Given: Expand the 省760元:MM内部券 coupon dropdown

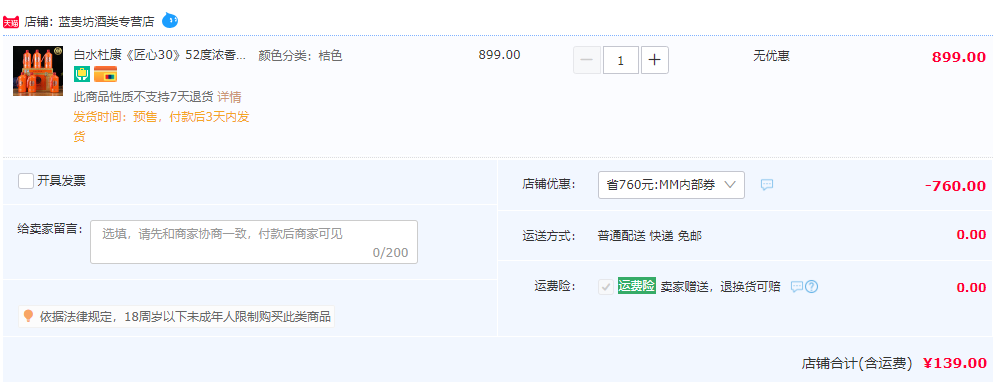Looking at the screenshot, I should (671, 185).
